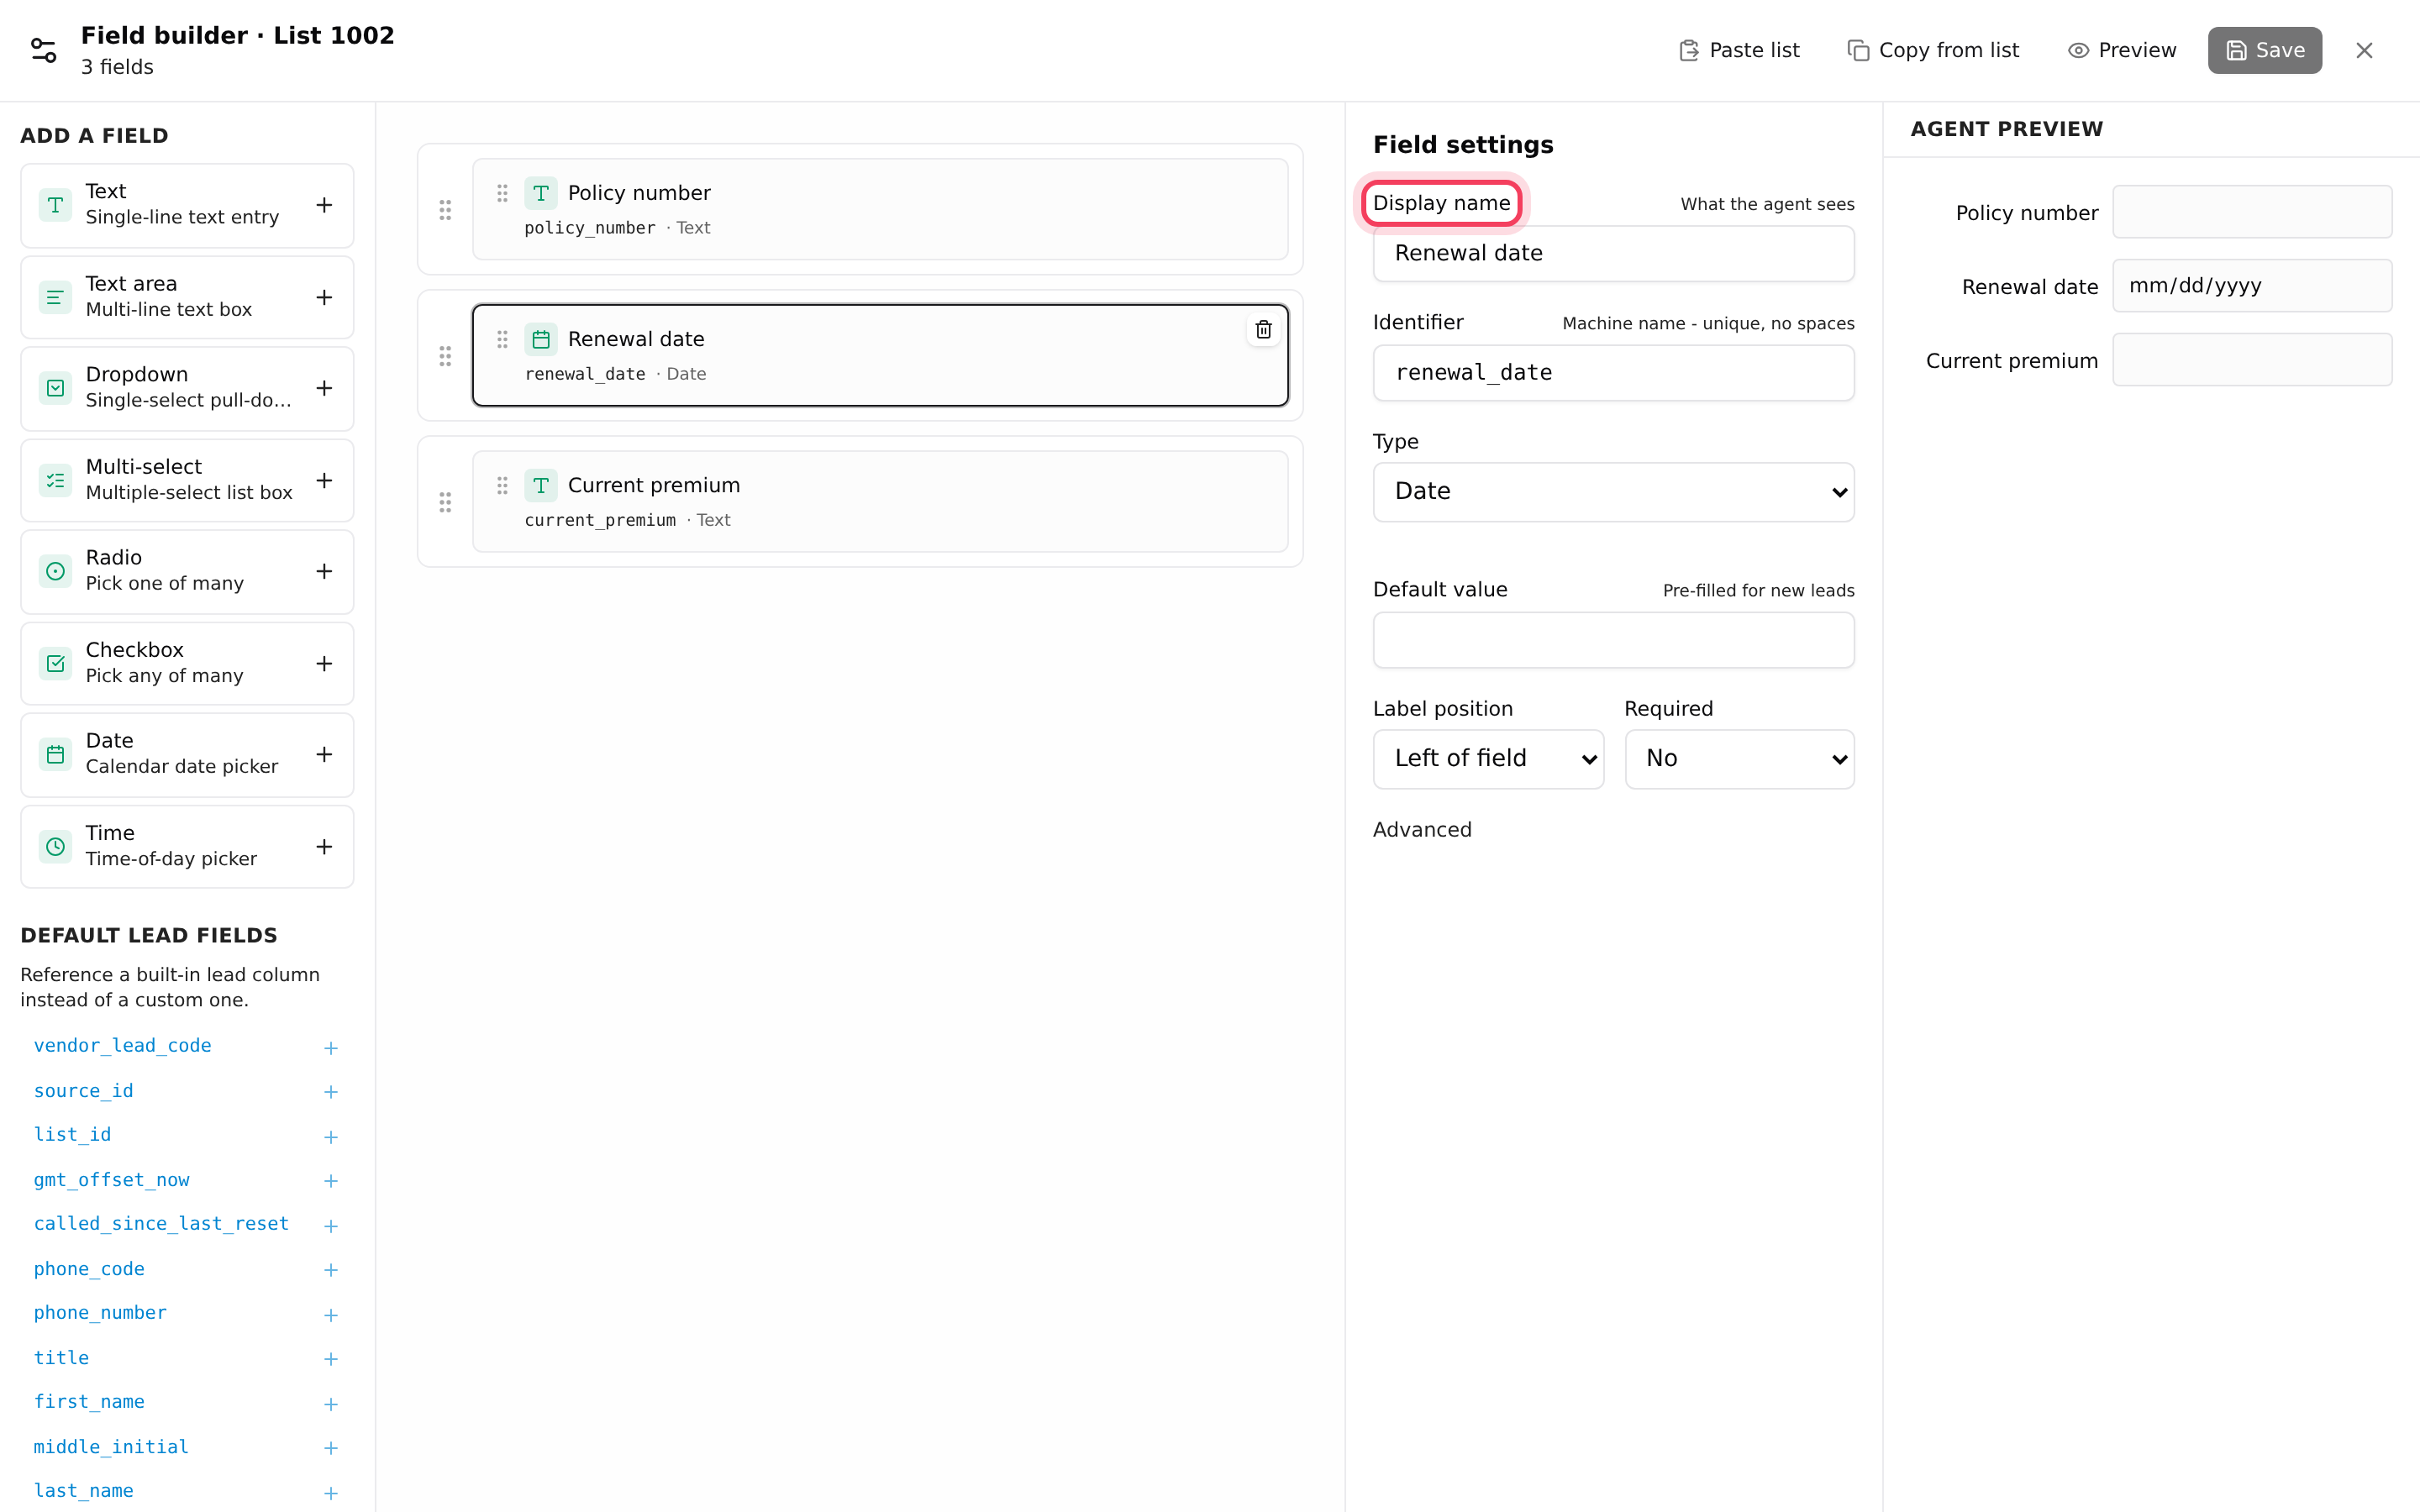Image resolution: width=2420 pixels, height=1512 pixels.
Task: Add a Time field via plus icon
Action: point(324,846)
